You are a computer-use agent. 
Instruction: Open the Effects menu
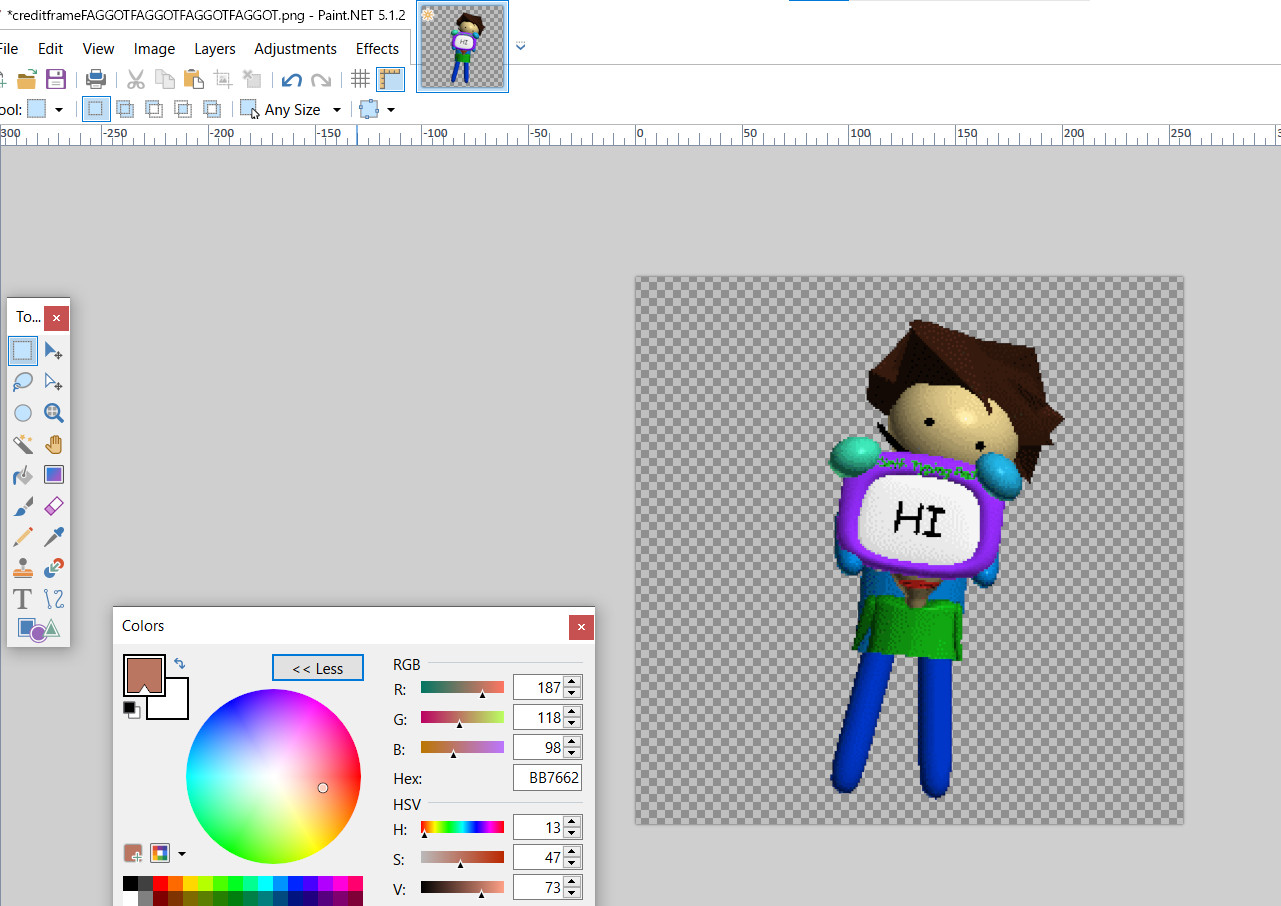tap(377, 48)
